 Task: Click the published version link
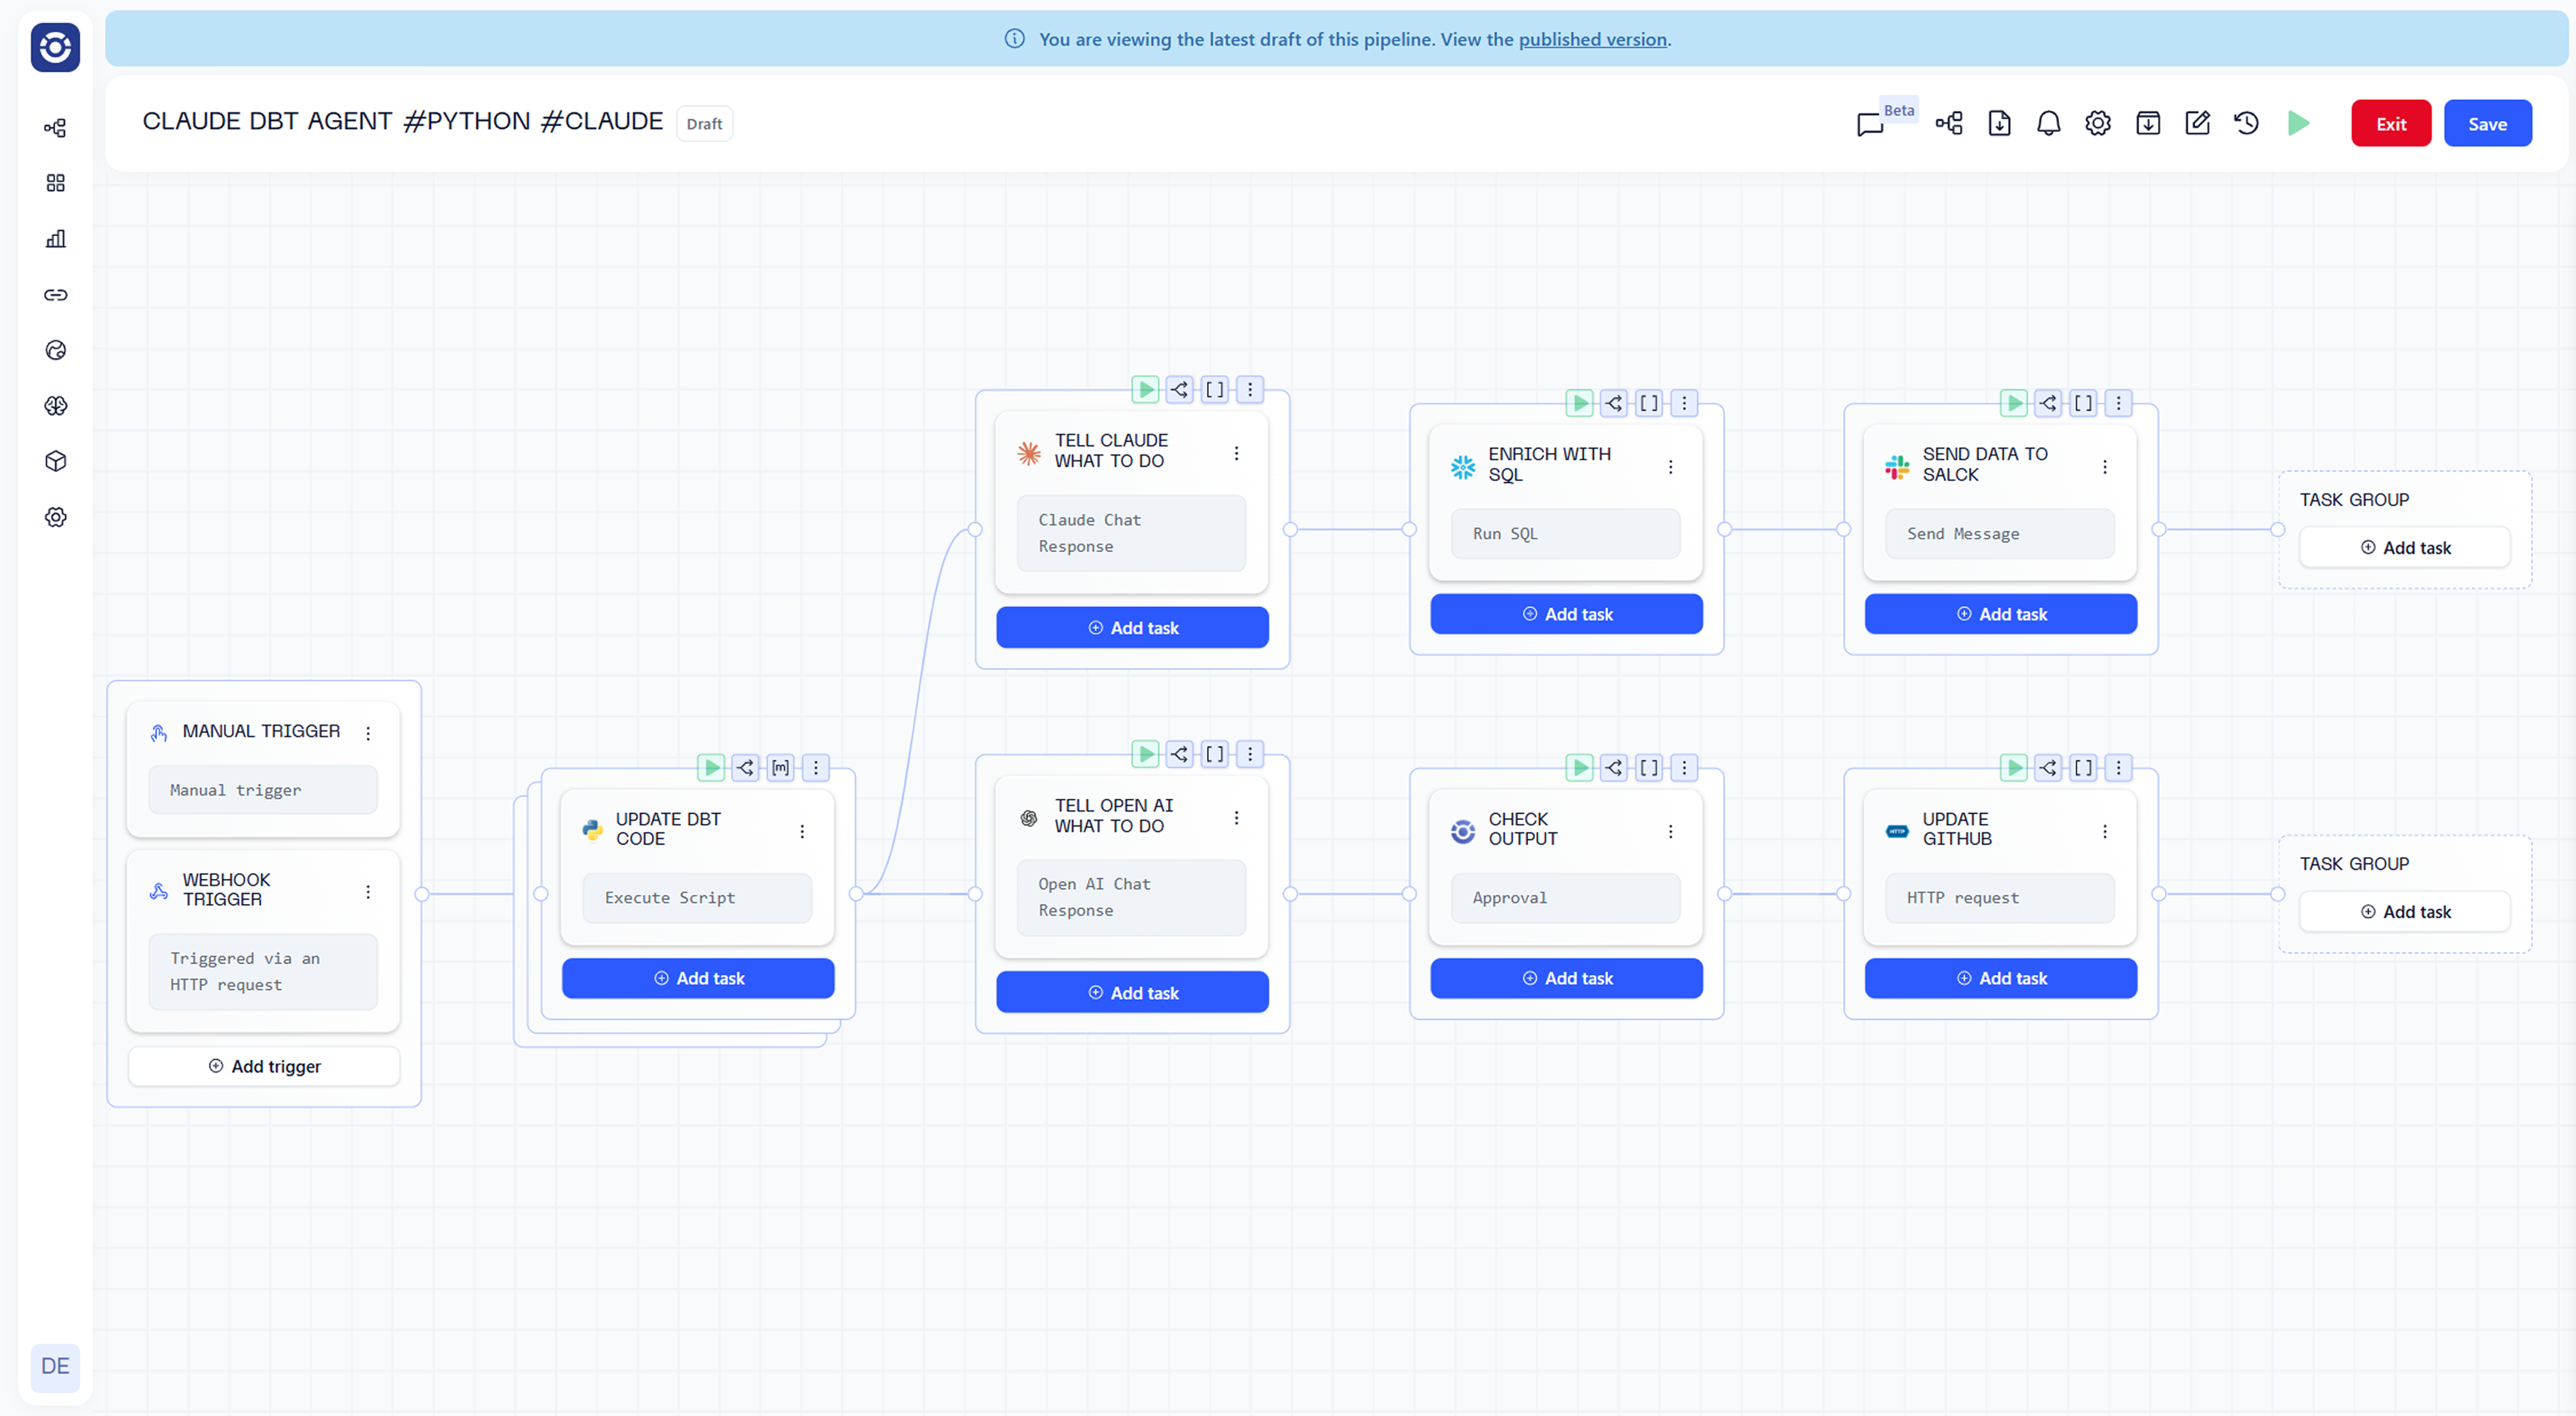point(1592,39)
